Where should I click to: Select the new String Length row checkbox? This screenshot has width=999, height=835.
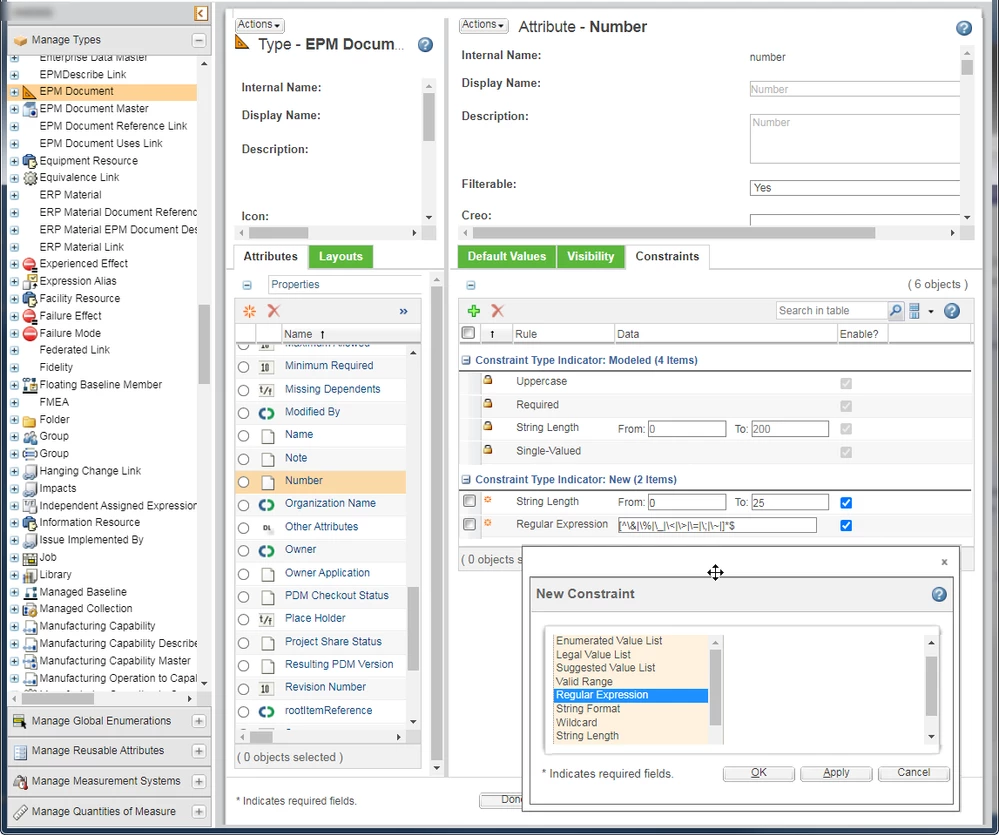470,501
